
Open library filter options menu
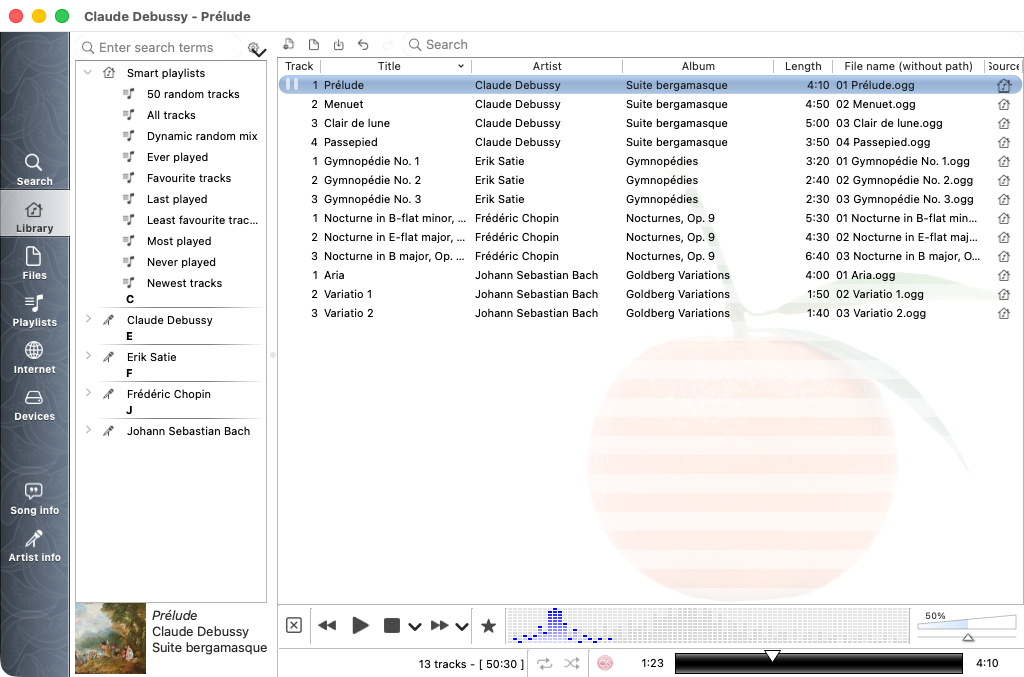click(x=256, y=48)
